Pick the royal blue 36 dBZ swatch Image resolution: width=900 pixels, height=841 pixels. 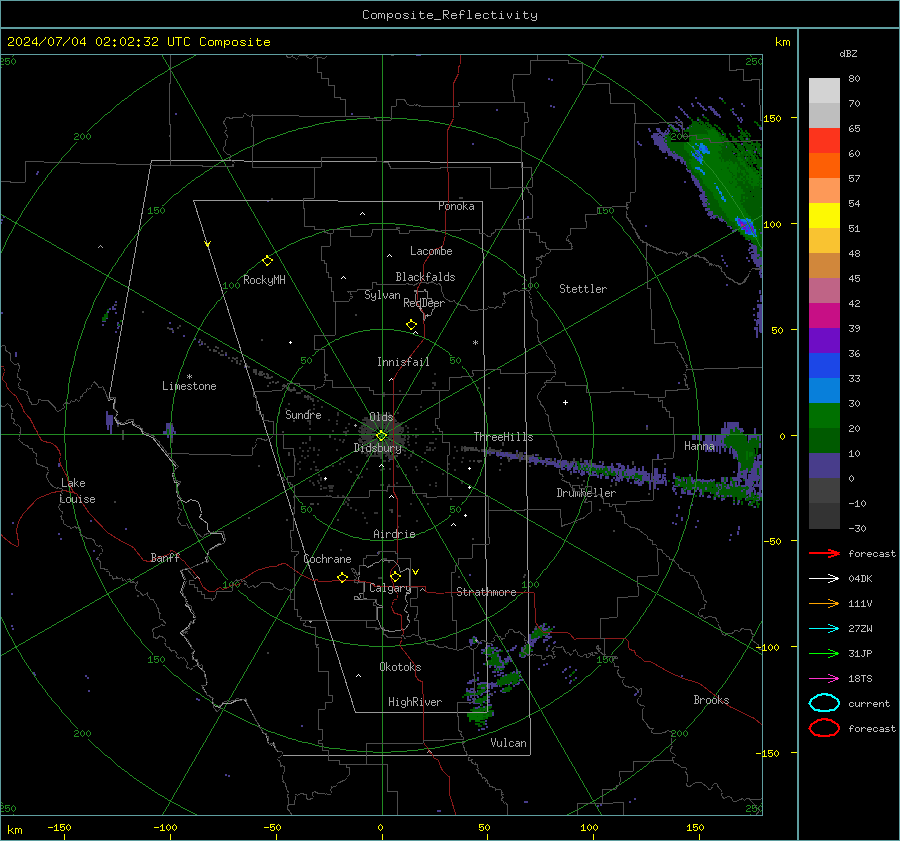point(824,366)
